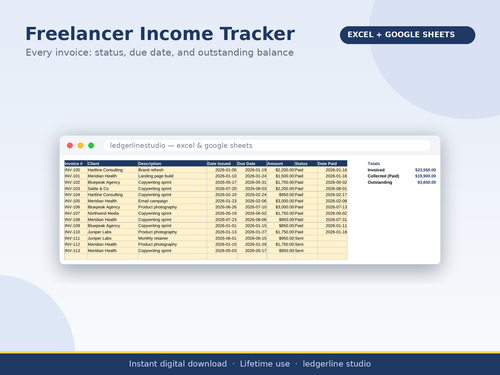Viewport: 500px width, 375px height.
Task: Click the 'Collected (Paid)' label
Action: (x=383, y=176)
